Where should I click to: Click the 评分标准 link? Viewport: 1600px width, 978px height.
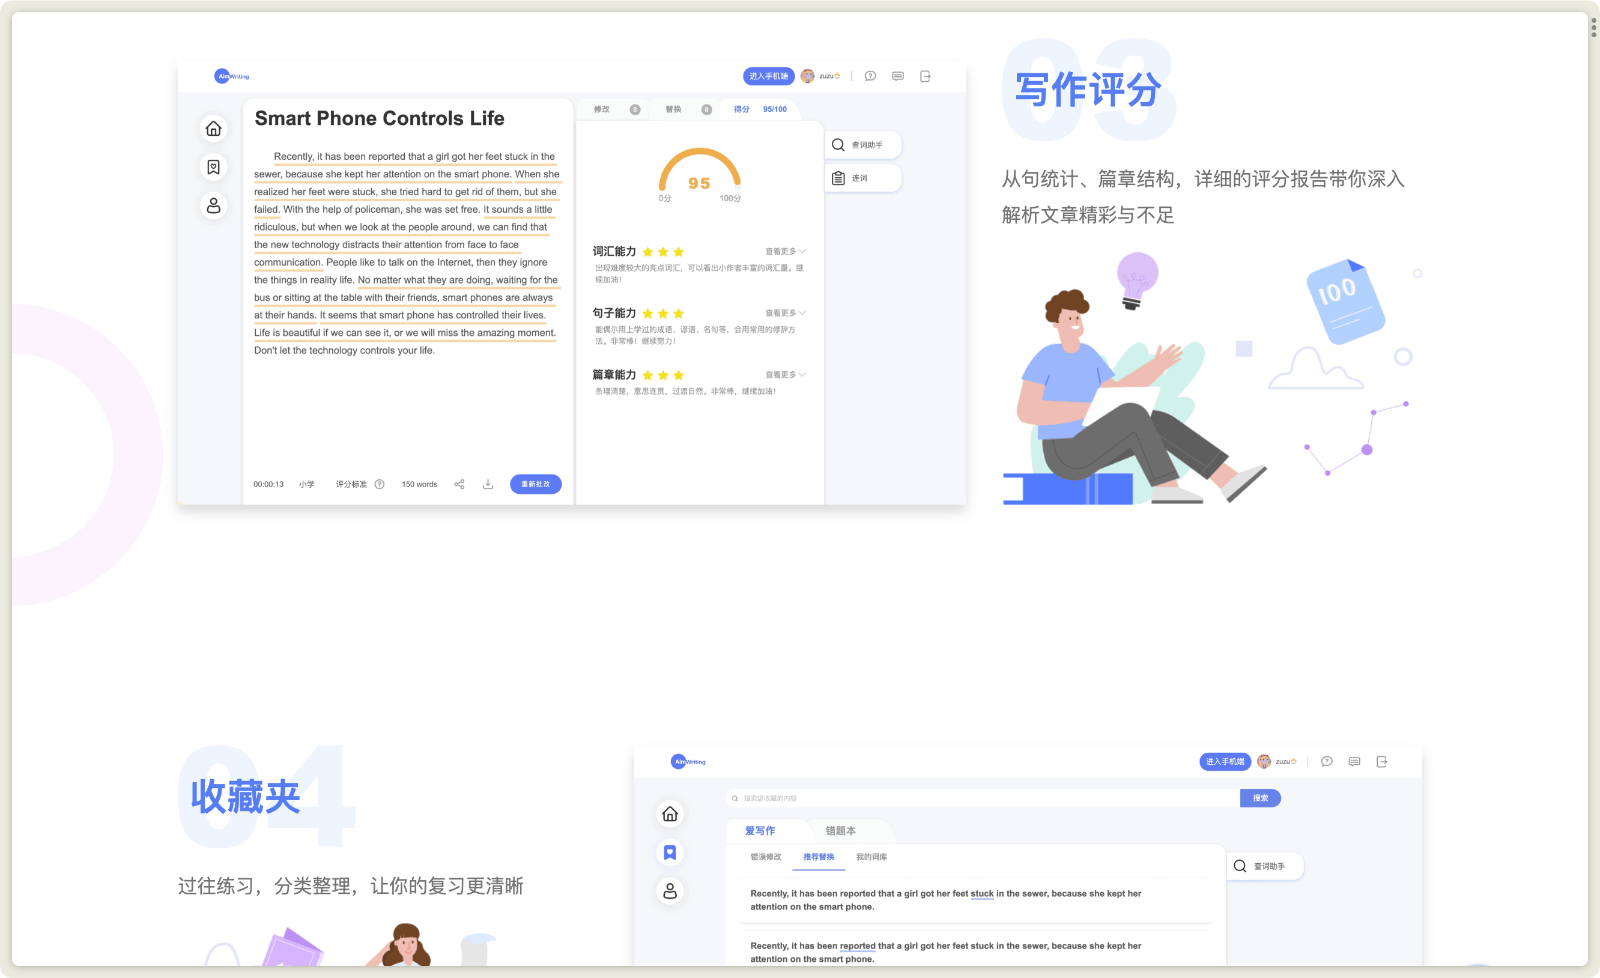(351, 484)
